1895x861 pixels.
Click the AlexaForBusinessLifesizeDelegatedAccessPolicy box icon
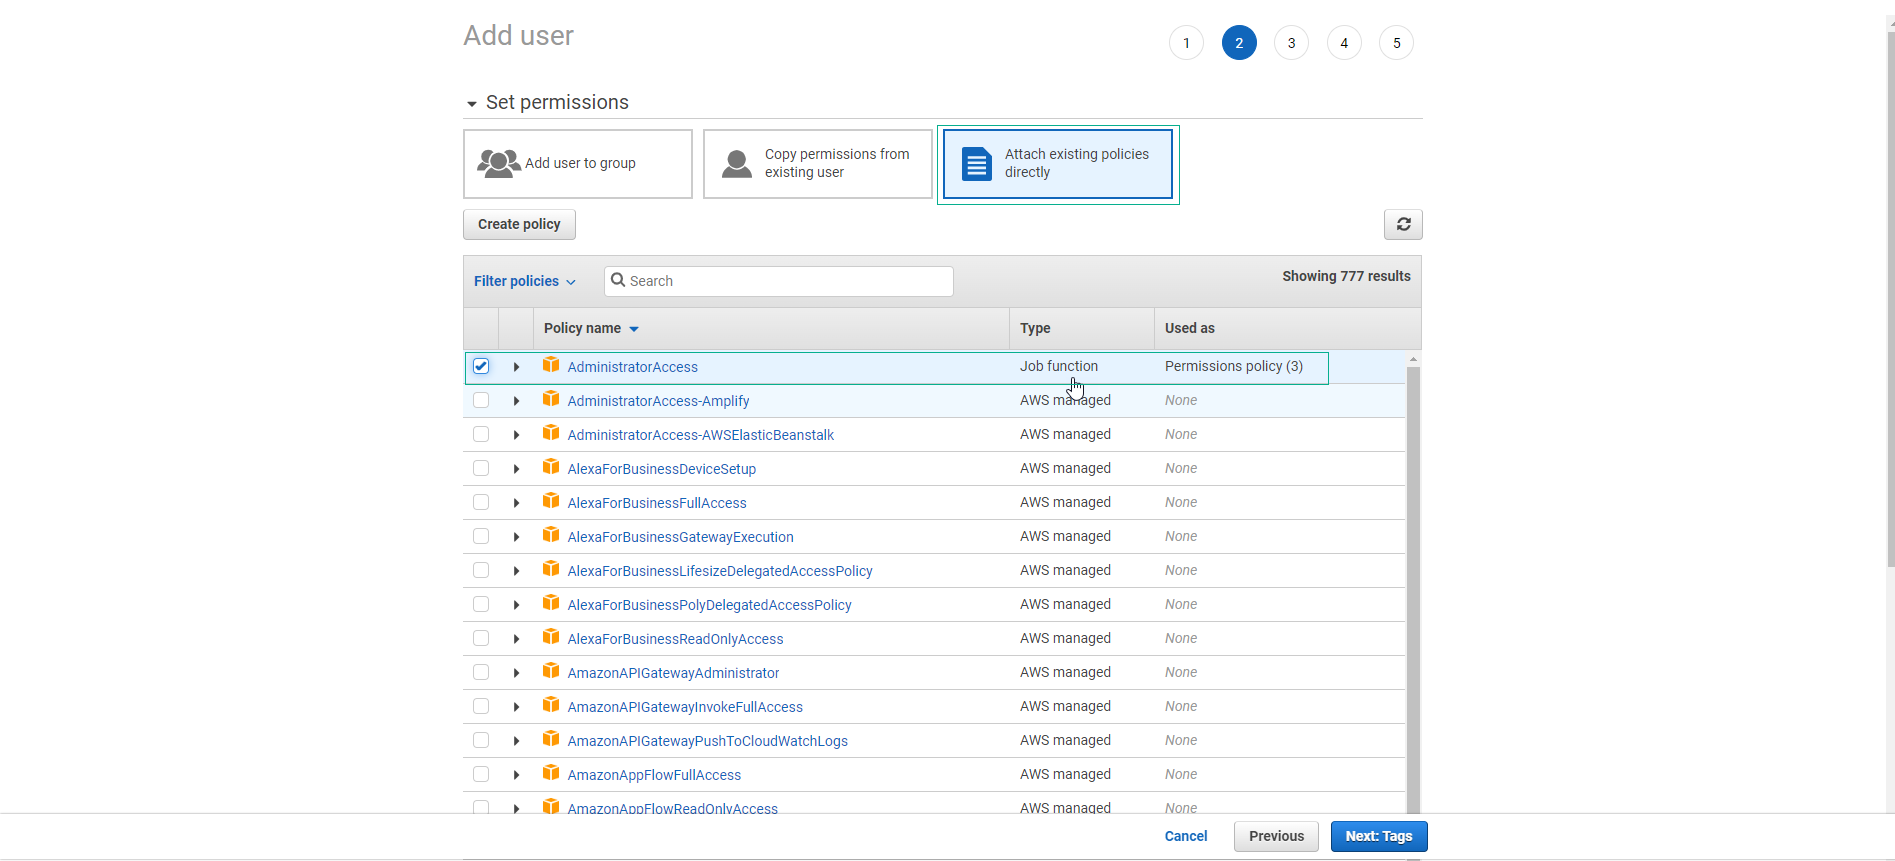pos(551,569)
